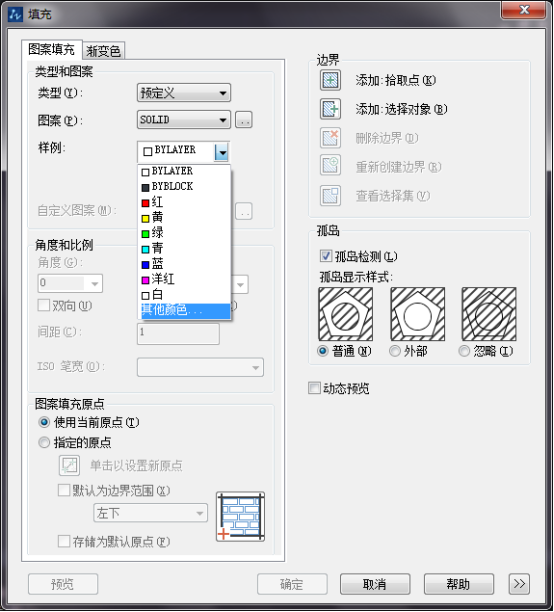Screen dimensions: 554x612
Task: Select the 使用当前原点 radio button
Action: point(44,422)
